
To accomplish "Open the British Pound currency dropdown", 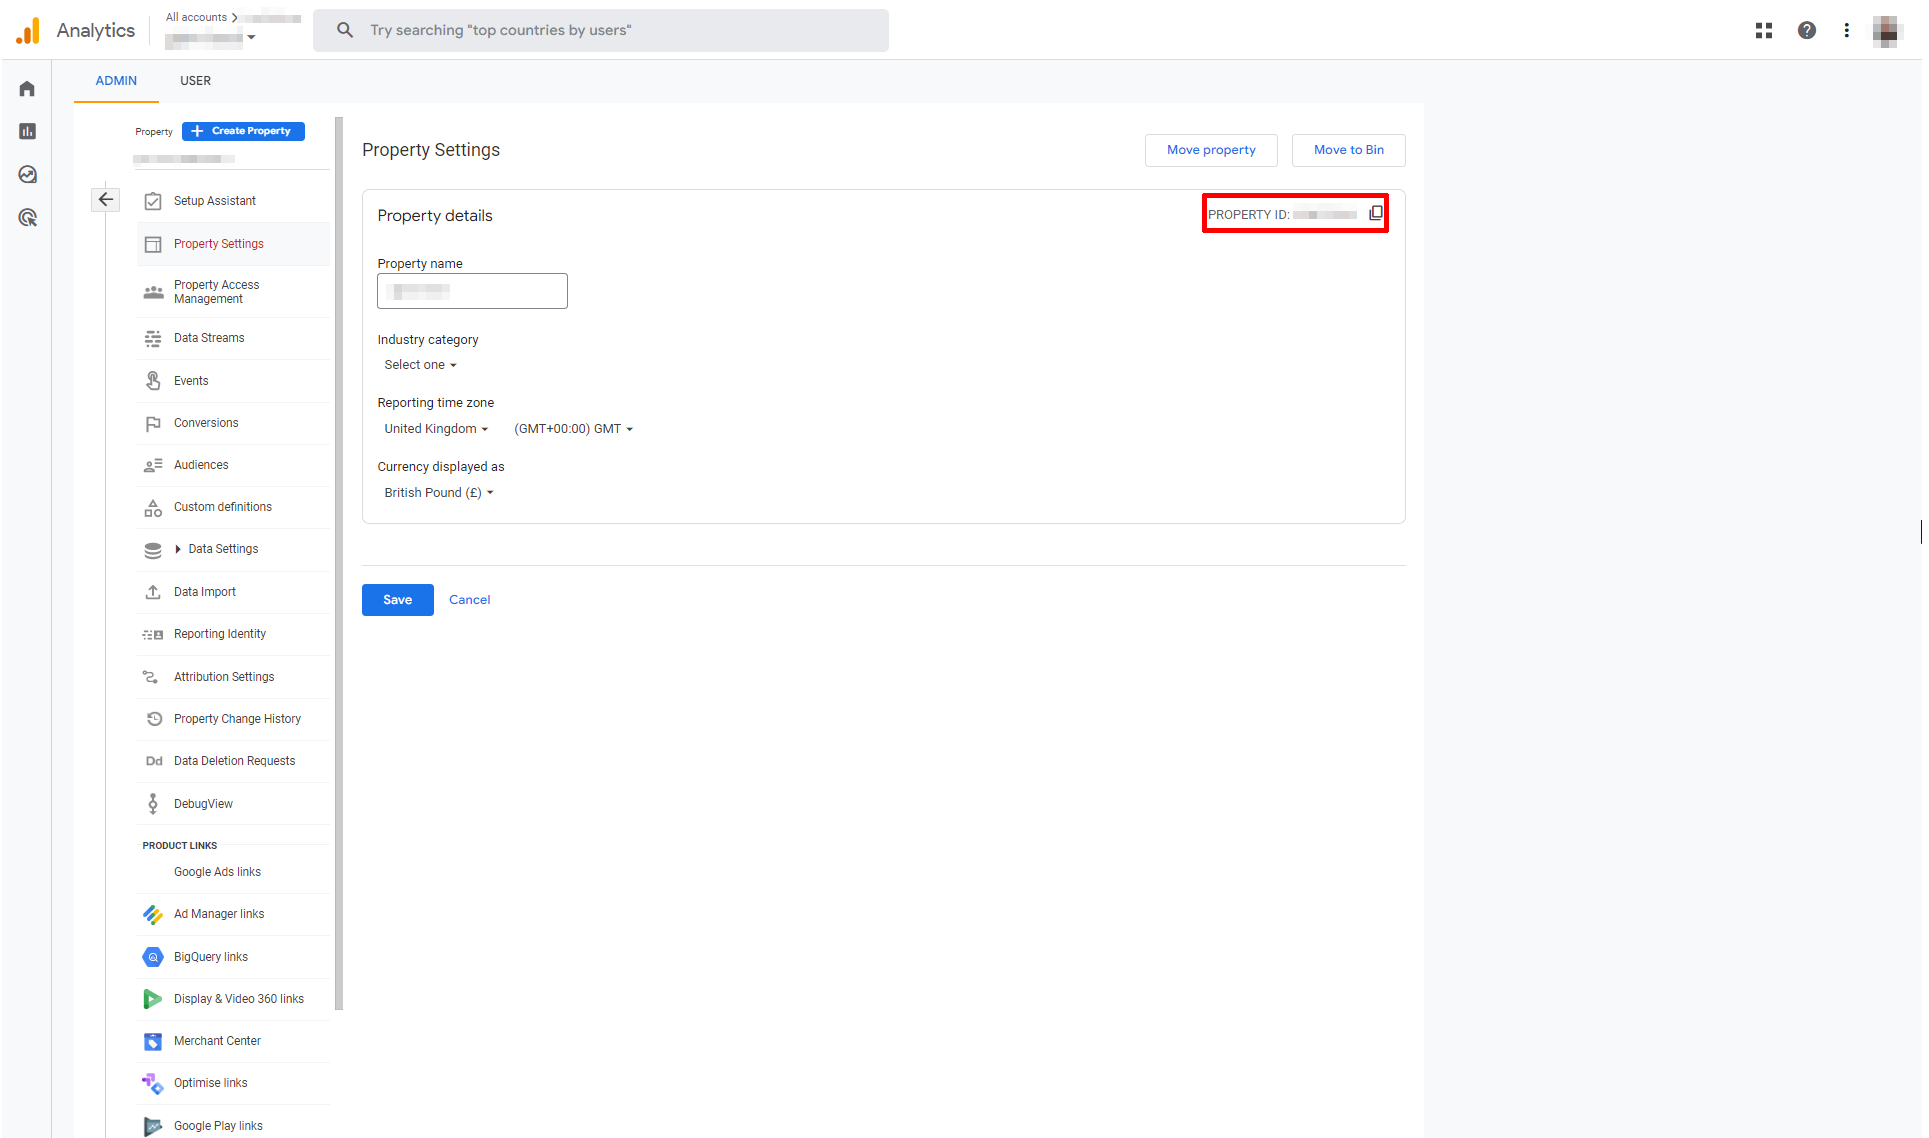I will pos(438,493).
